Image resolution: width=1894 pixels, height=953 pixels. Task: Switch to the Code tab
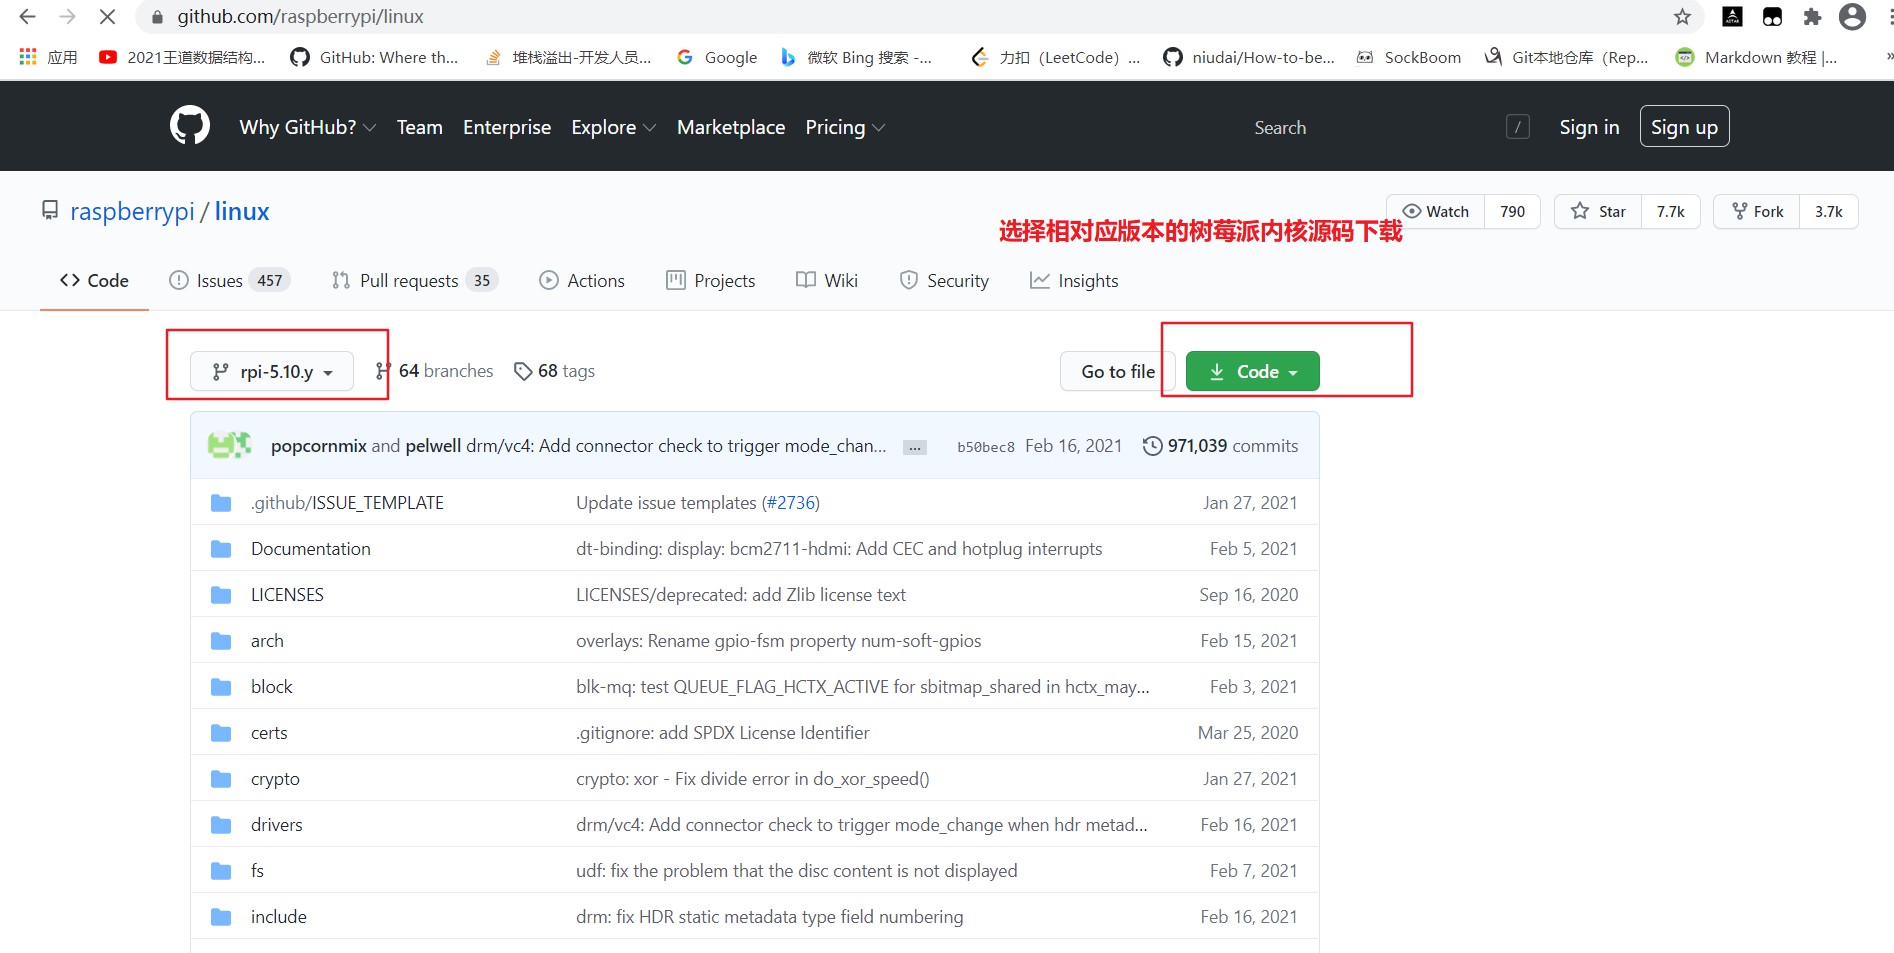(94, 281)
